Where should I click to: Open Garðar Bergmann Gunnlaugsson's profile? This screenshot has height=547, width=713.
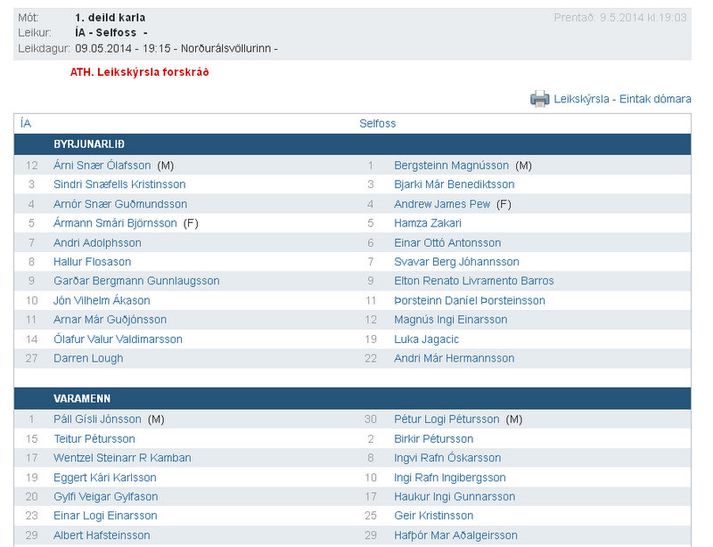136,281
